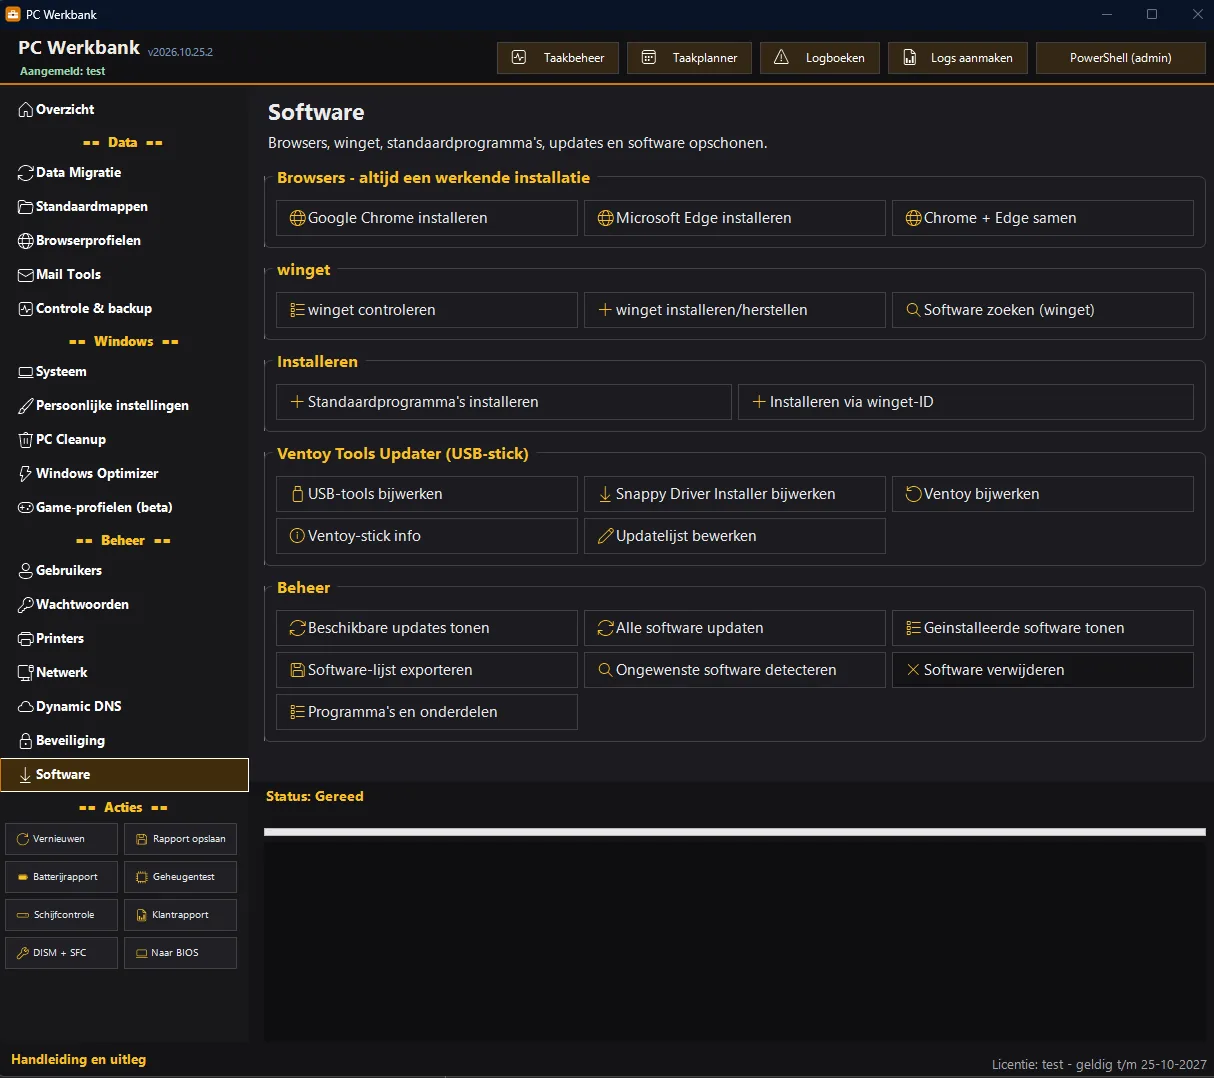
Task: Click the padlock icon beside Beveiliging
Action: pos(26,741)
